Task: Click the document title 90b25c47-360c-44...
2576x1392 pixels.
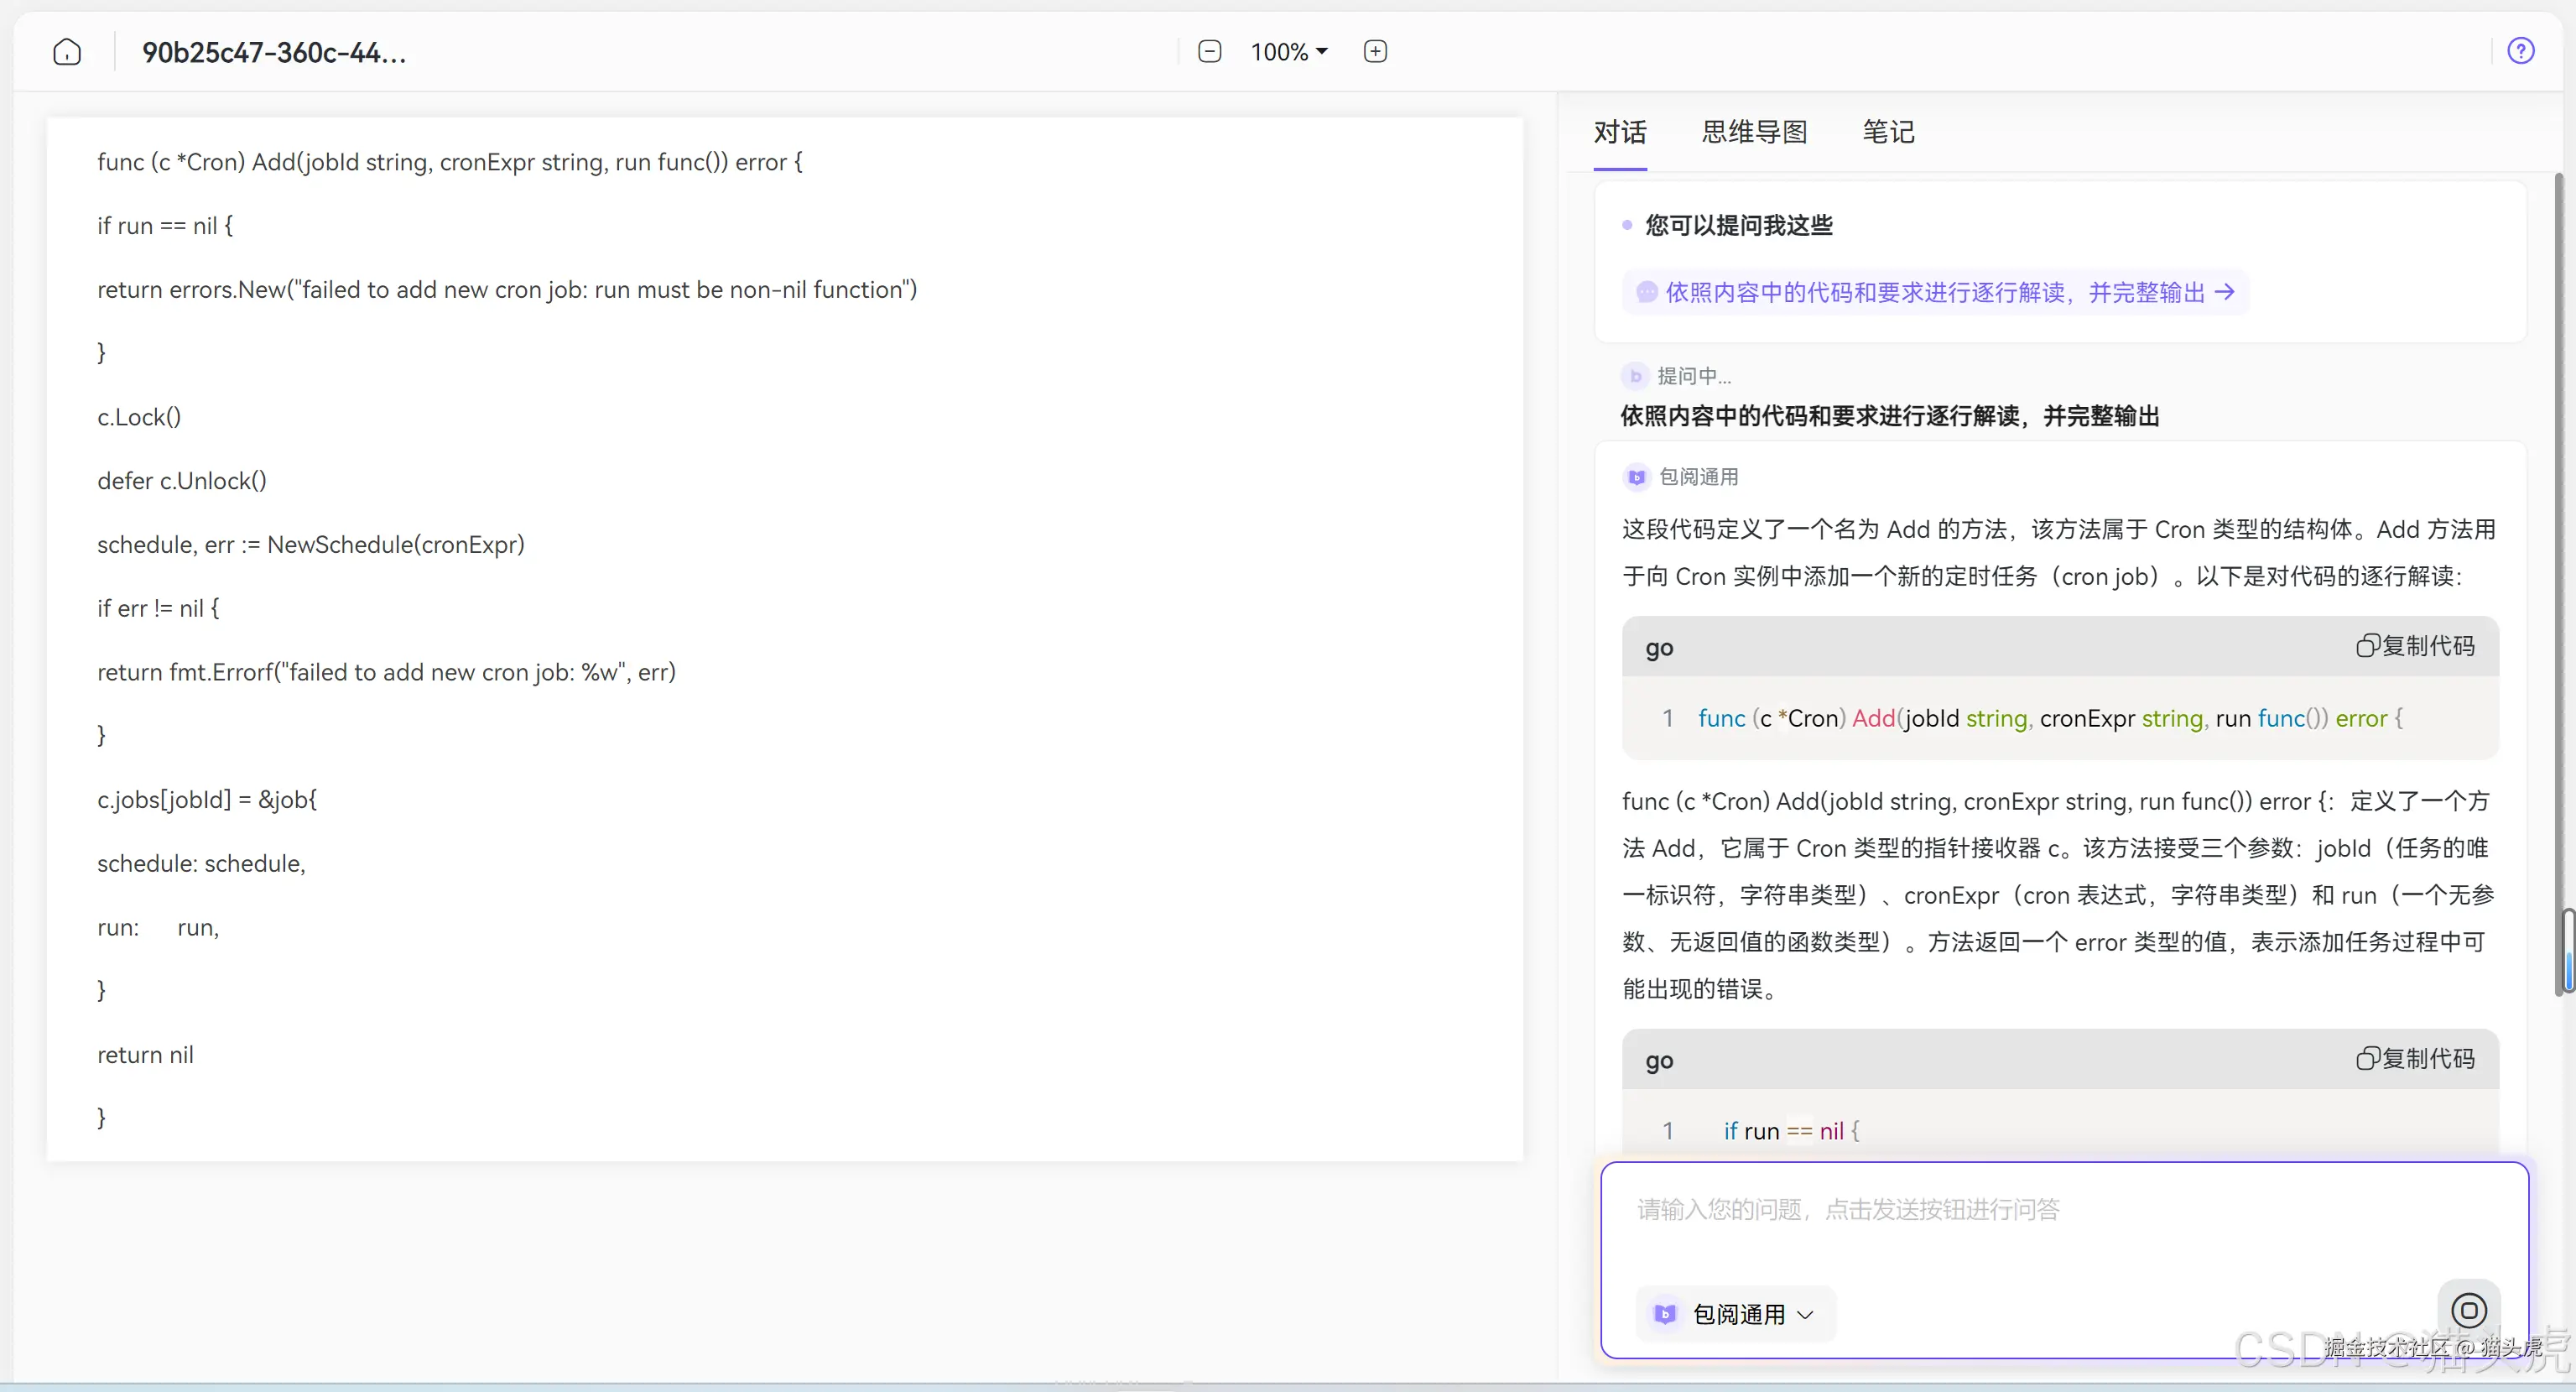Action: [274, 53]
